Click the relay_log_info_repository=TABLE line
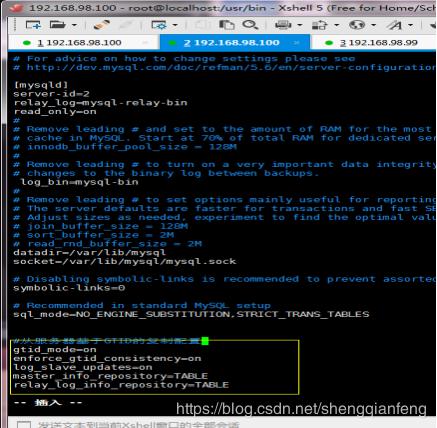Image resolution: width=437 pixels, height=428 pixels. coord(121,385)
